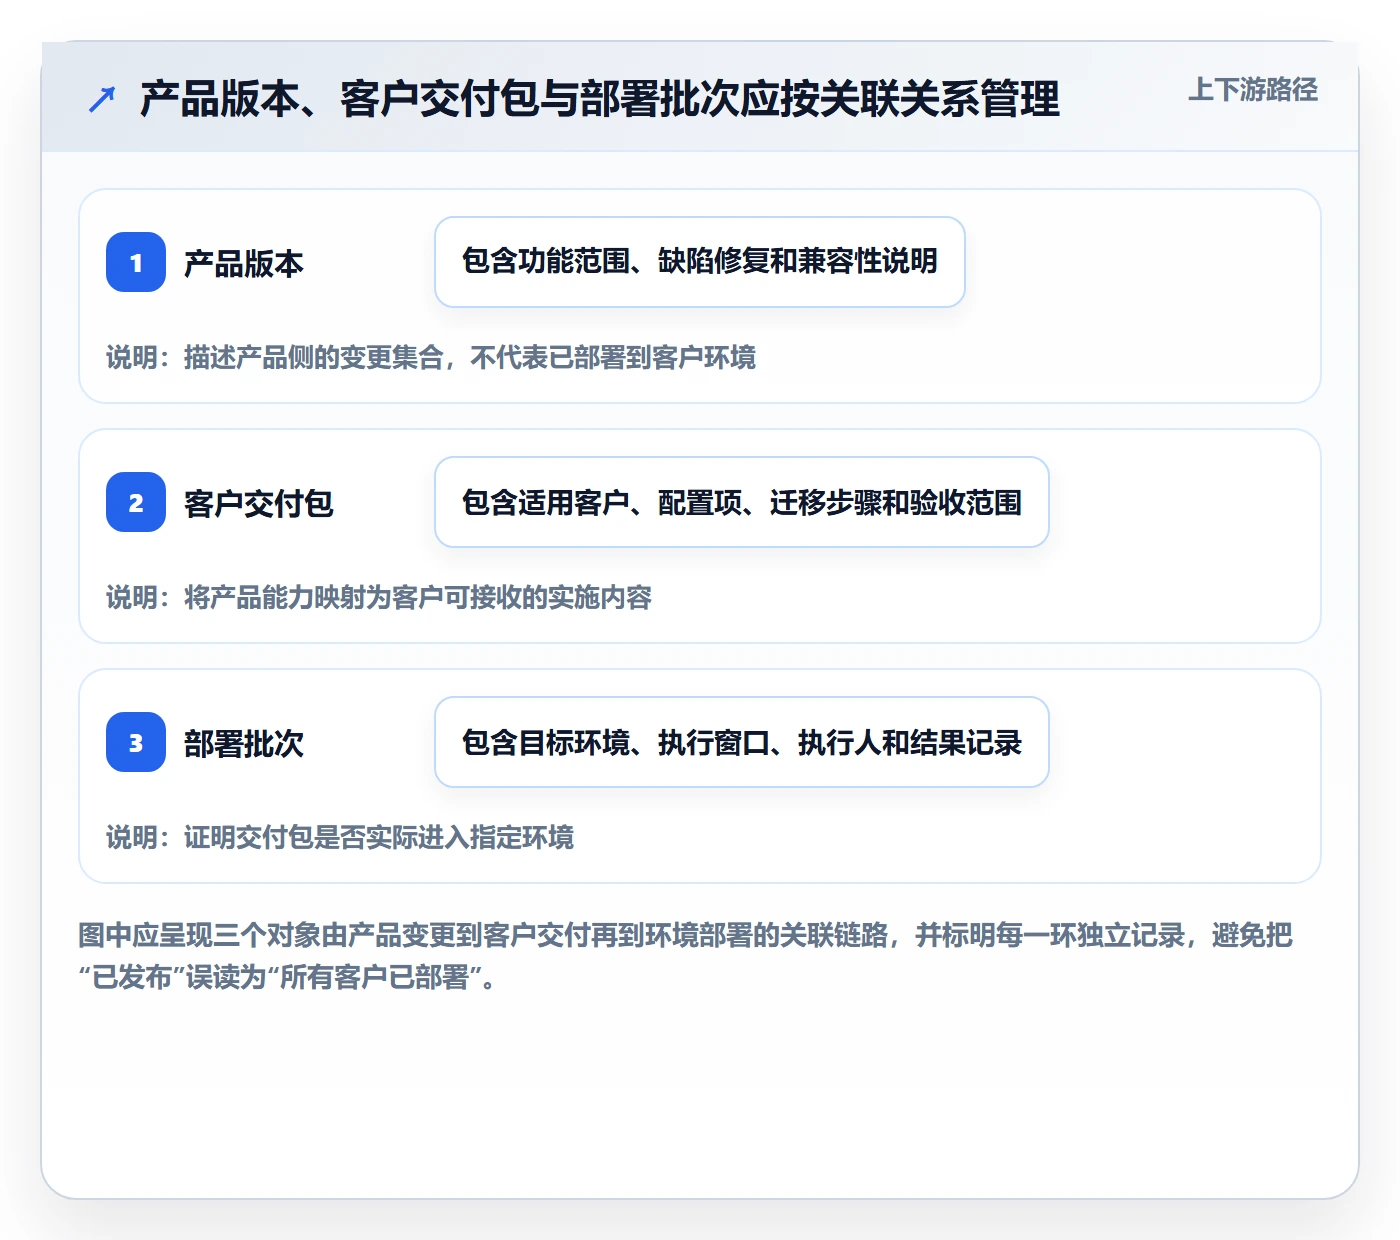The image size is (1400, 1240).
Task: Click the box 包含功能范围、缺陷修复和兼容性说明
Action: click(700, 262)
